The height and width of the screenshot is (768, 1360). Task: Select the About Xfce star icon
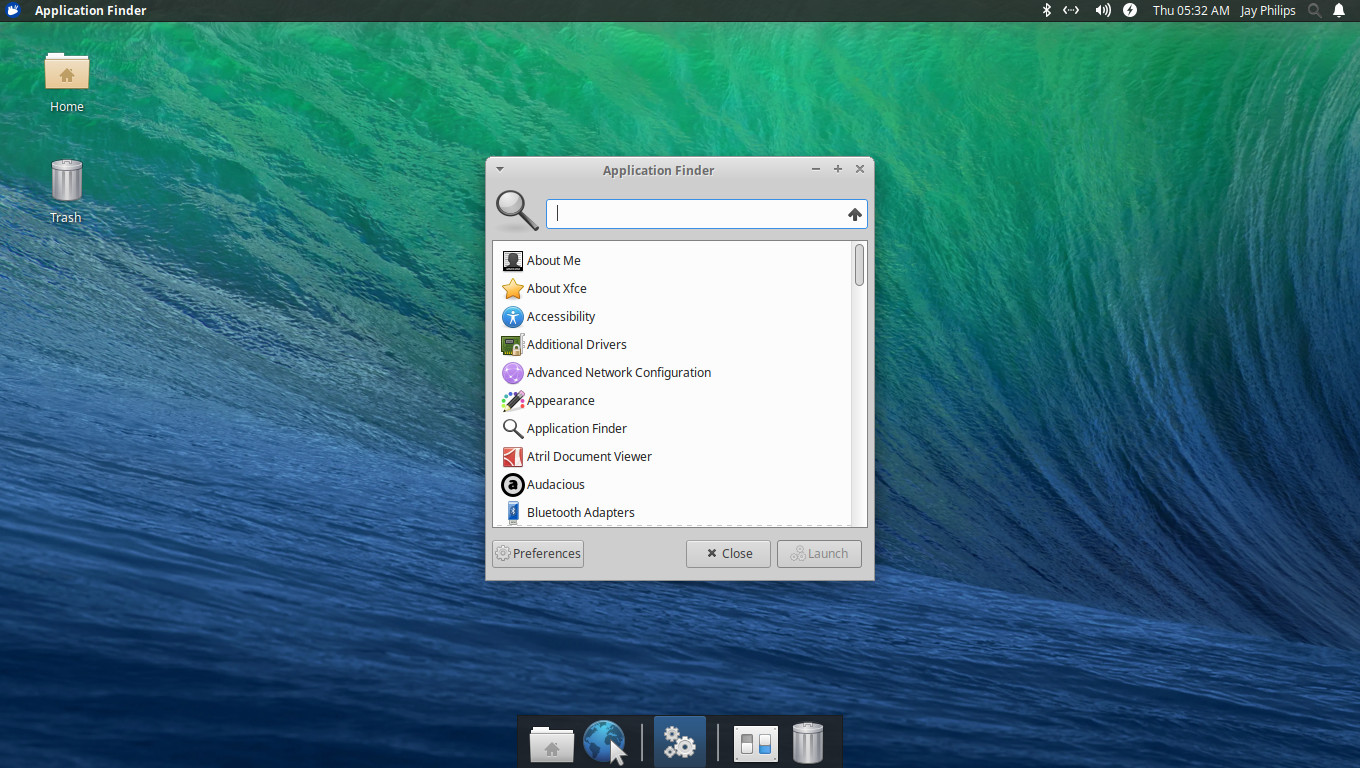512,289
